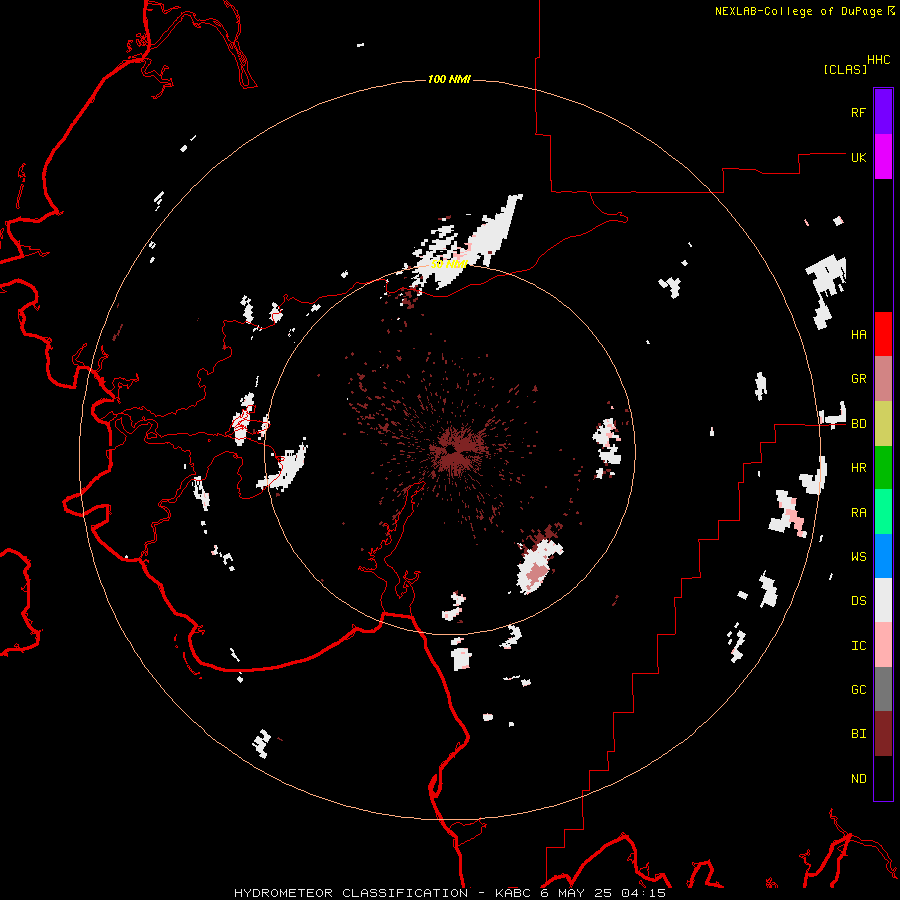Click the UK legend label text
The height and width of the screenshot is (900, 900).
(x=858, y=157)
